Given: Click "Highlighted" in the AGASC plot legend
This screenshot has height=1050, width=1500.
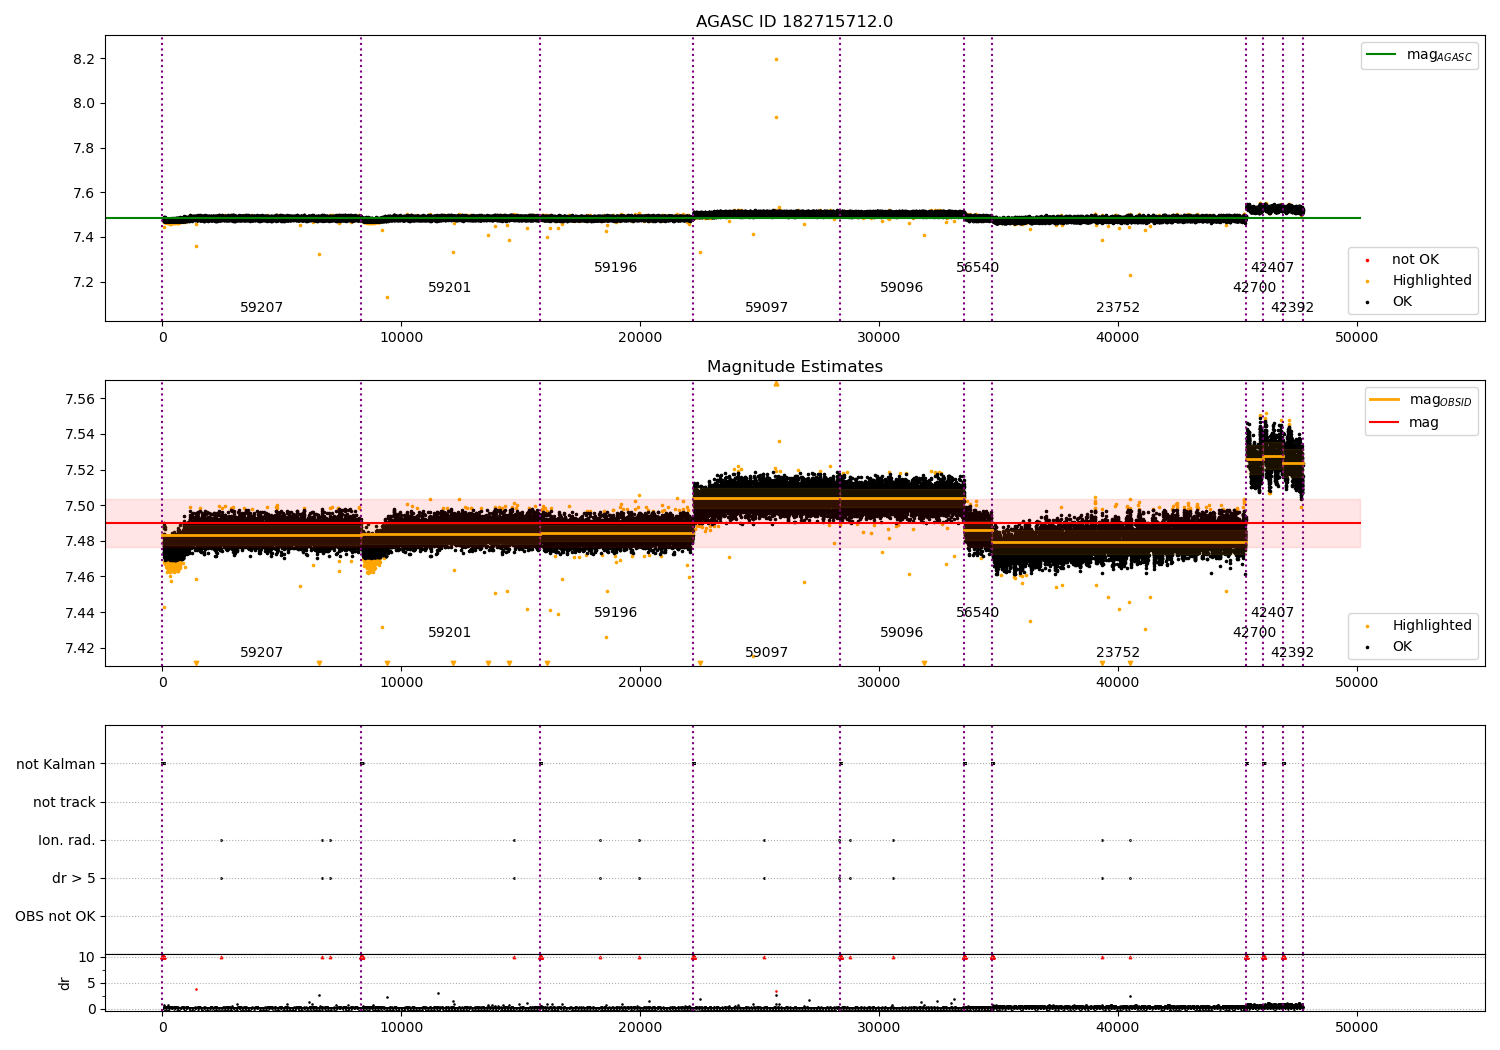Looking at the screenshot, I should 1432,281.
